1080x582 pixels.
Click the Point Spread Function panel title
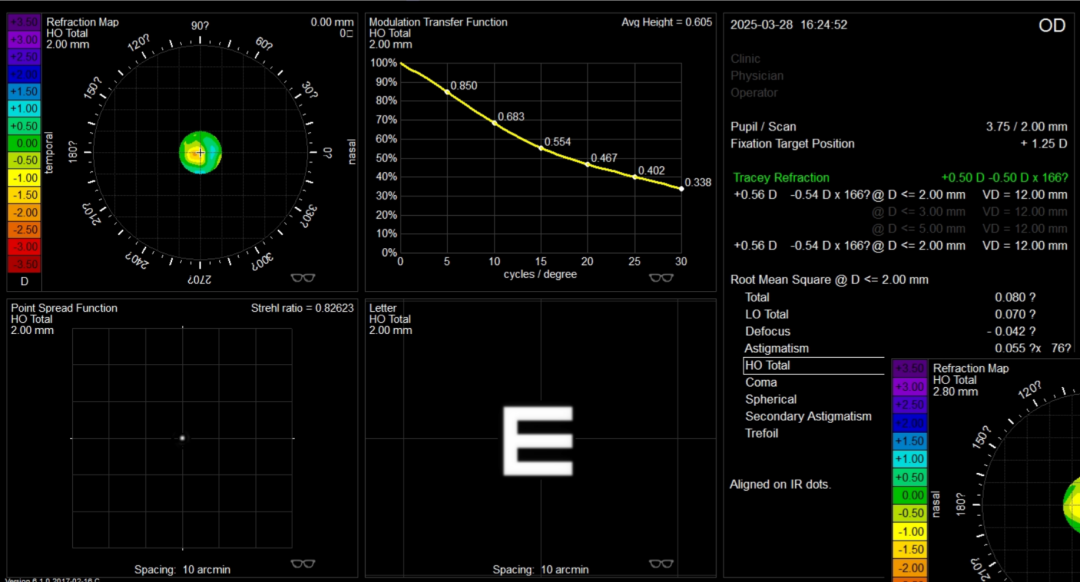pos(64,308)
